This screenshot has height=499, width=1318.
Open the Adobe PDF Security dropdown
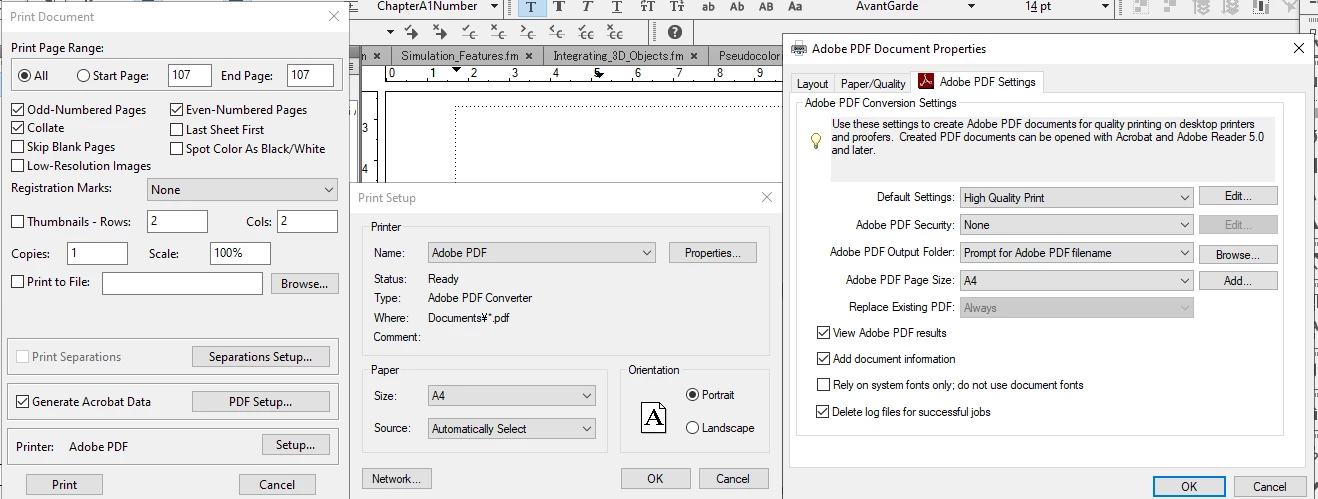1077,225
